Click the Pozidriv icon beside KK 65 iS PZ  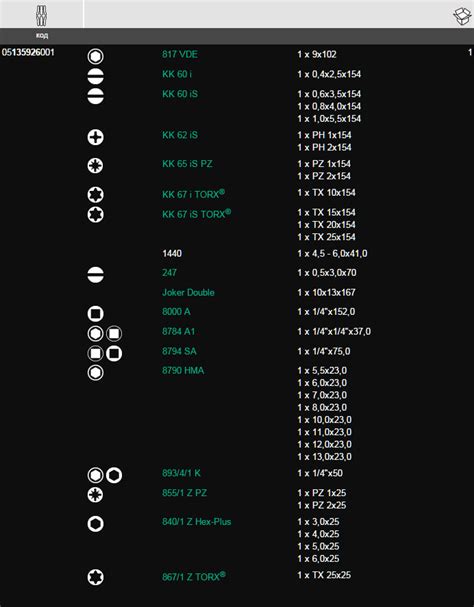[95, 166]
